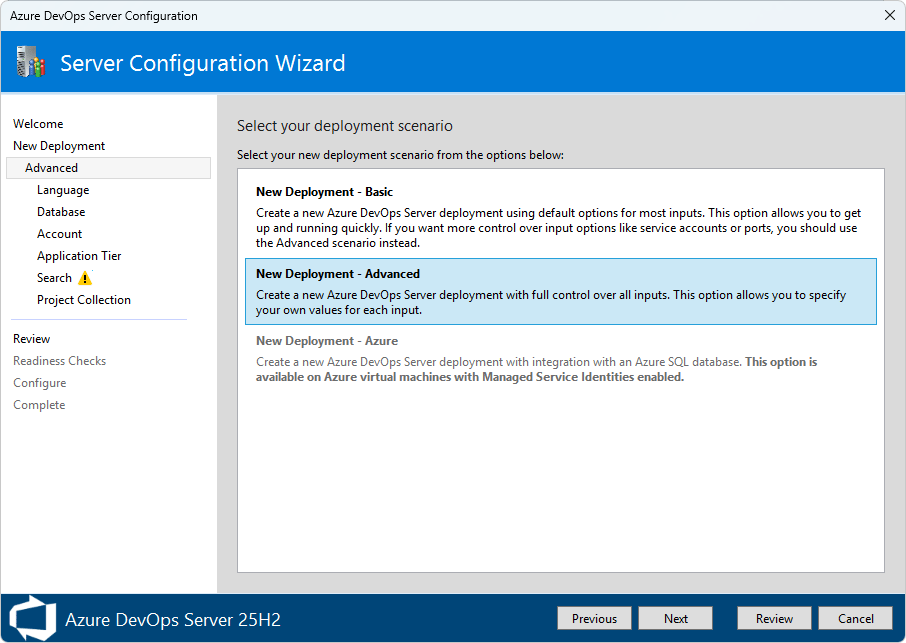Viewport: 906px width, 643px height.
Task: Close the Server Configuration window
Action: (889, 15)
